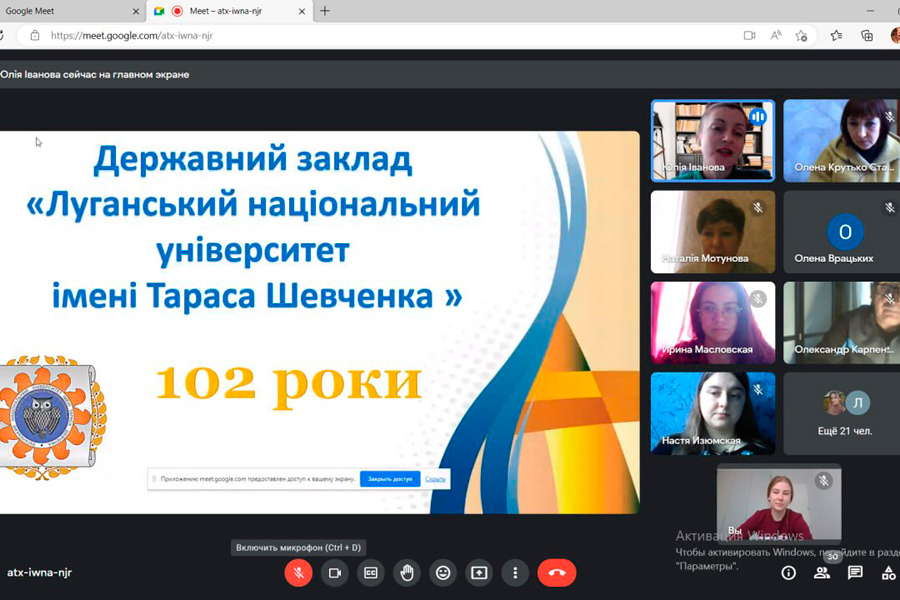This screenshot has height=600, width=900.
Task: Select Олександр Карпен video tile
Action: tap(841, 323)
